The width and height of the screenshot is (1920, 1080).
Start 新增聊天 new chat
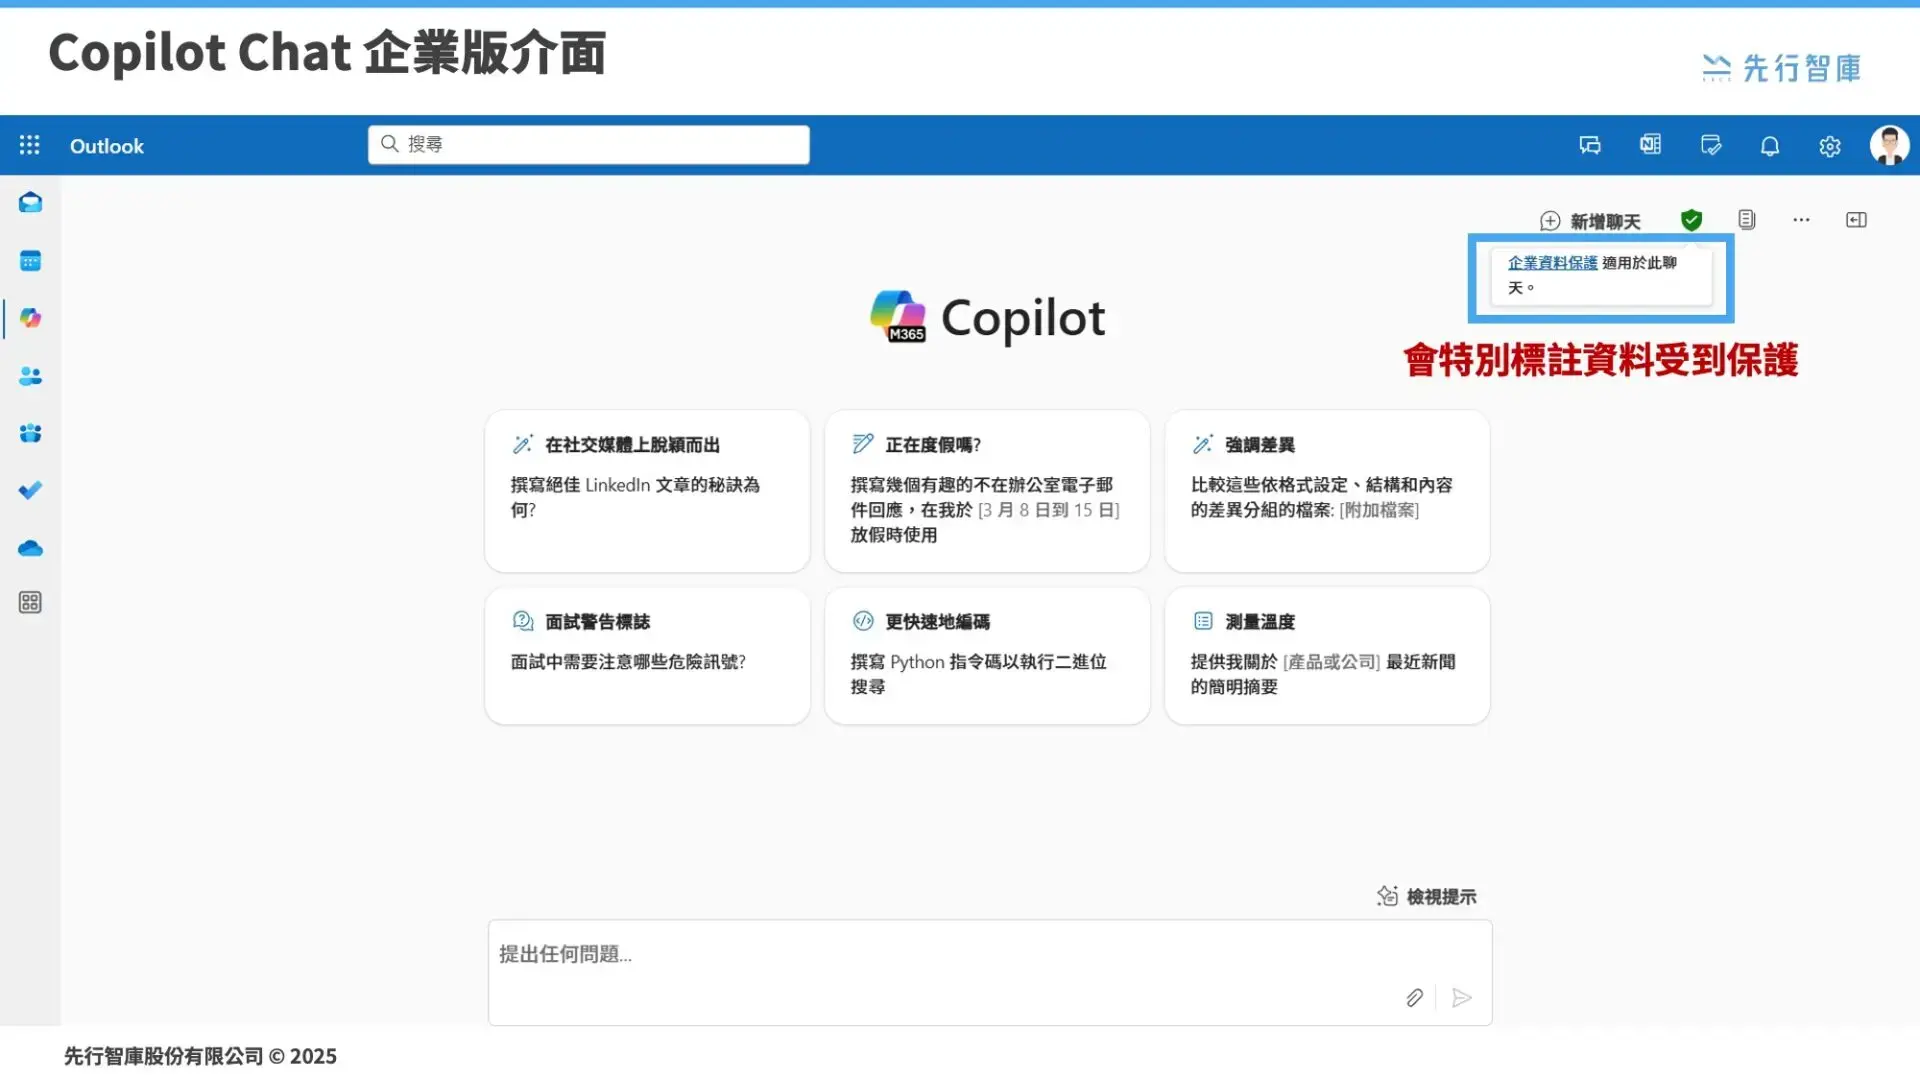click(1590, 221)
